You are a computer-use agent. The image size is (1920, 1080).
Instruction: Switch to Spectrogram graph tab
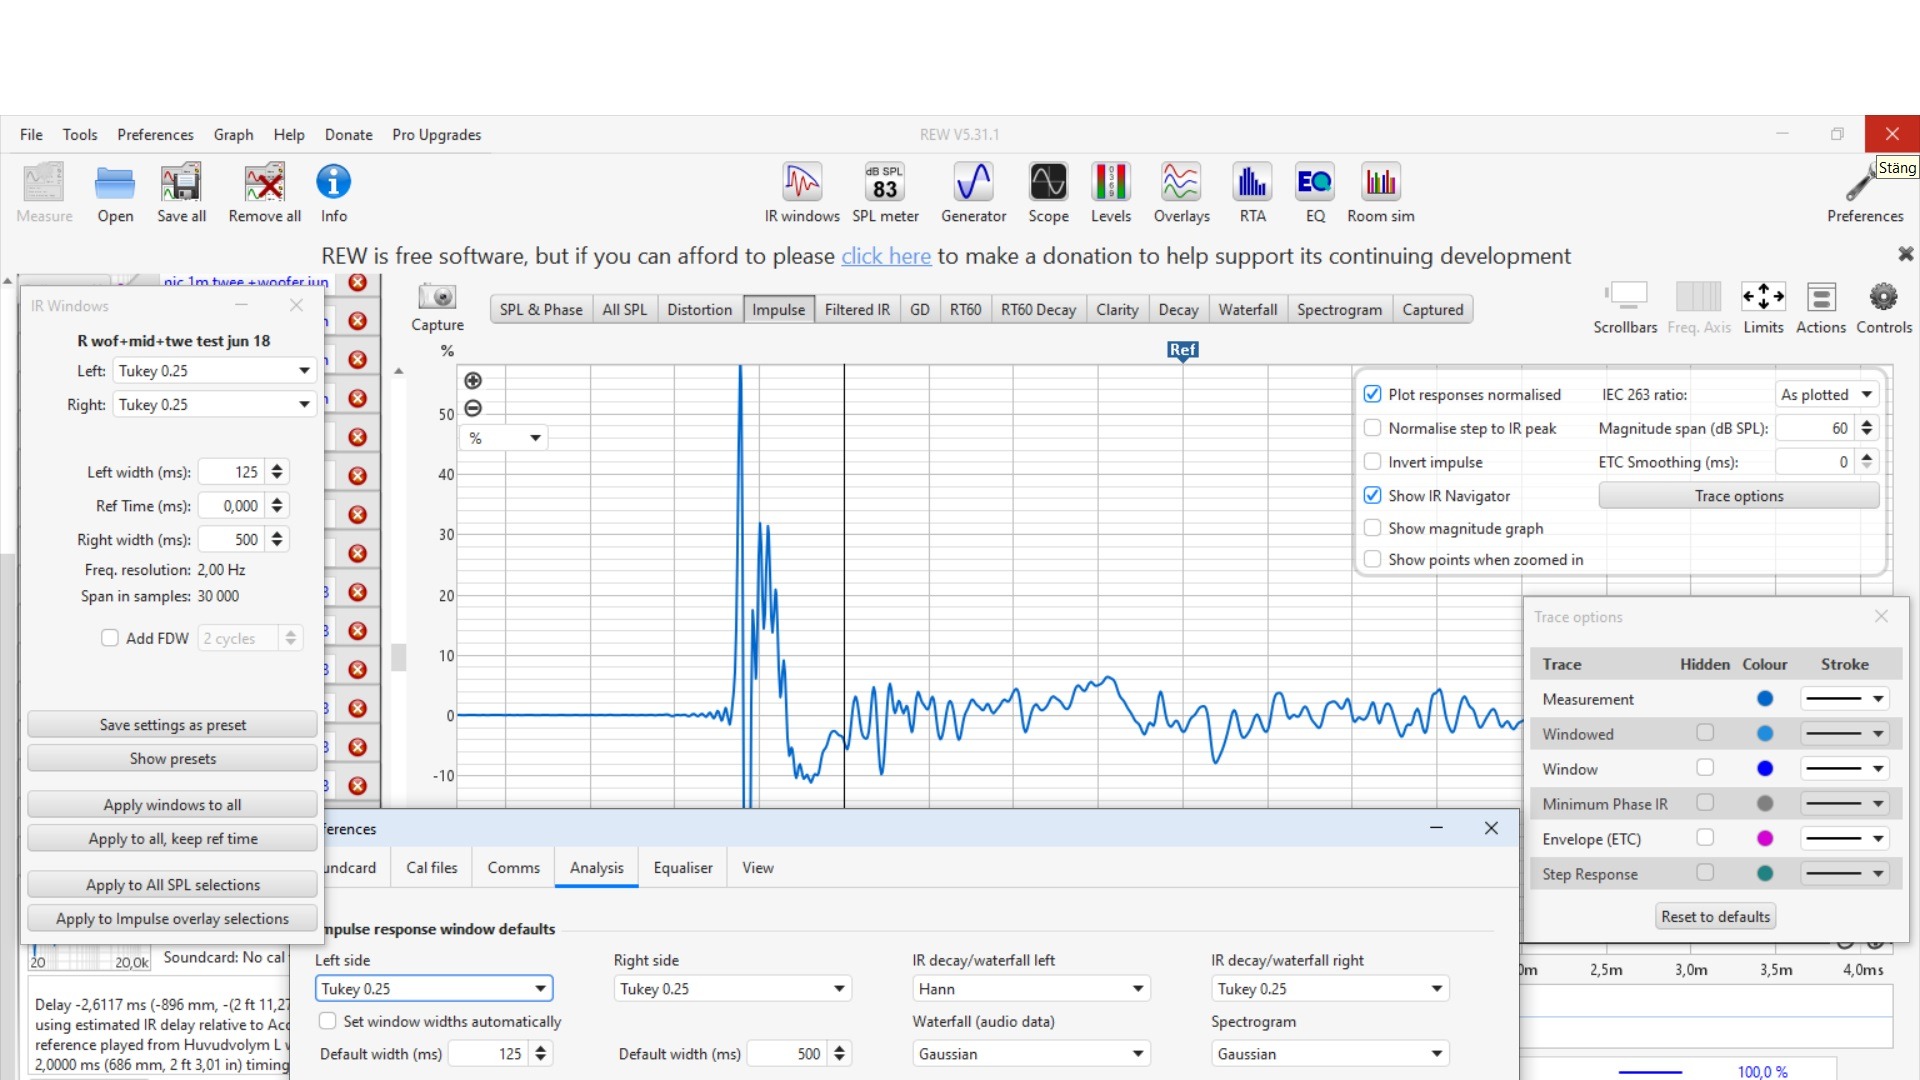coord(1339,310)
